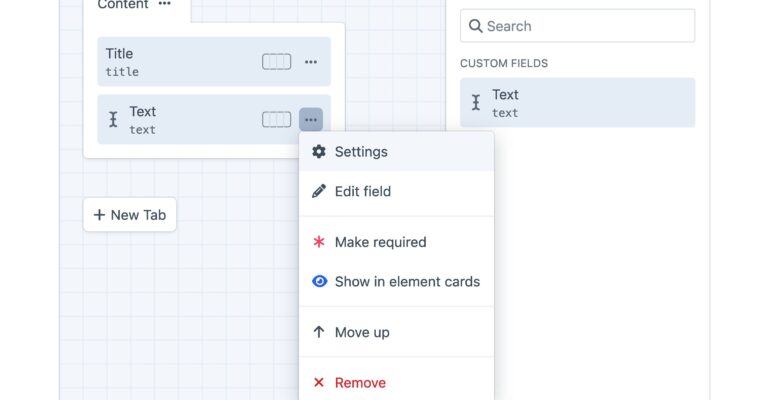Open the Content tab ellipsis menu
Image resolution: width=770 pixels, height=400 pixels.
pyautogui.click(x=165, y=4)
